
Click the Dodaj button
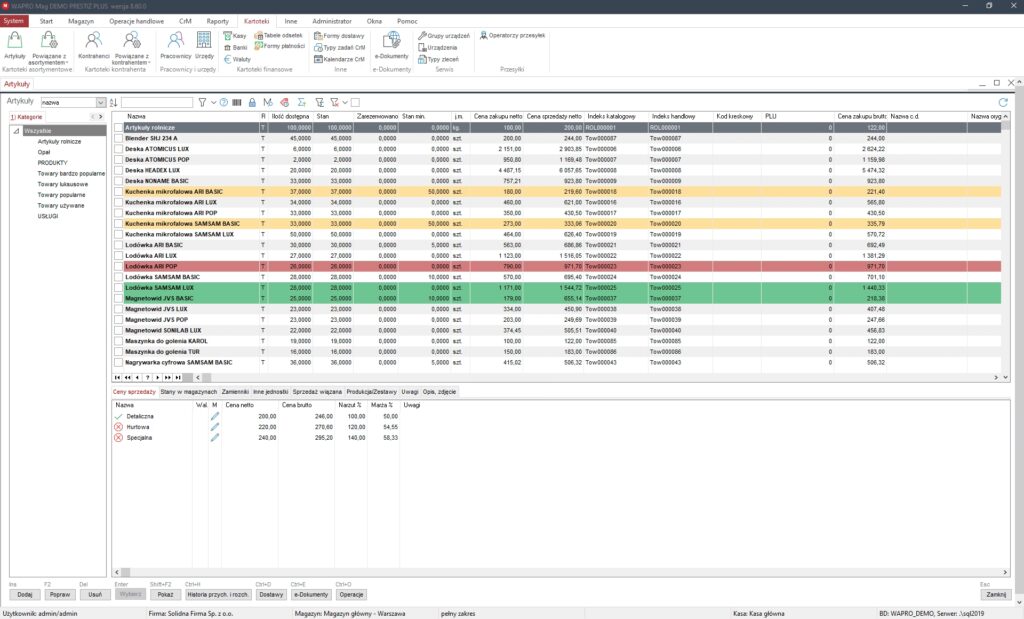pos(25,593)
